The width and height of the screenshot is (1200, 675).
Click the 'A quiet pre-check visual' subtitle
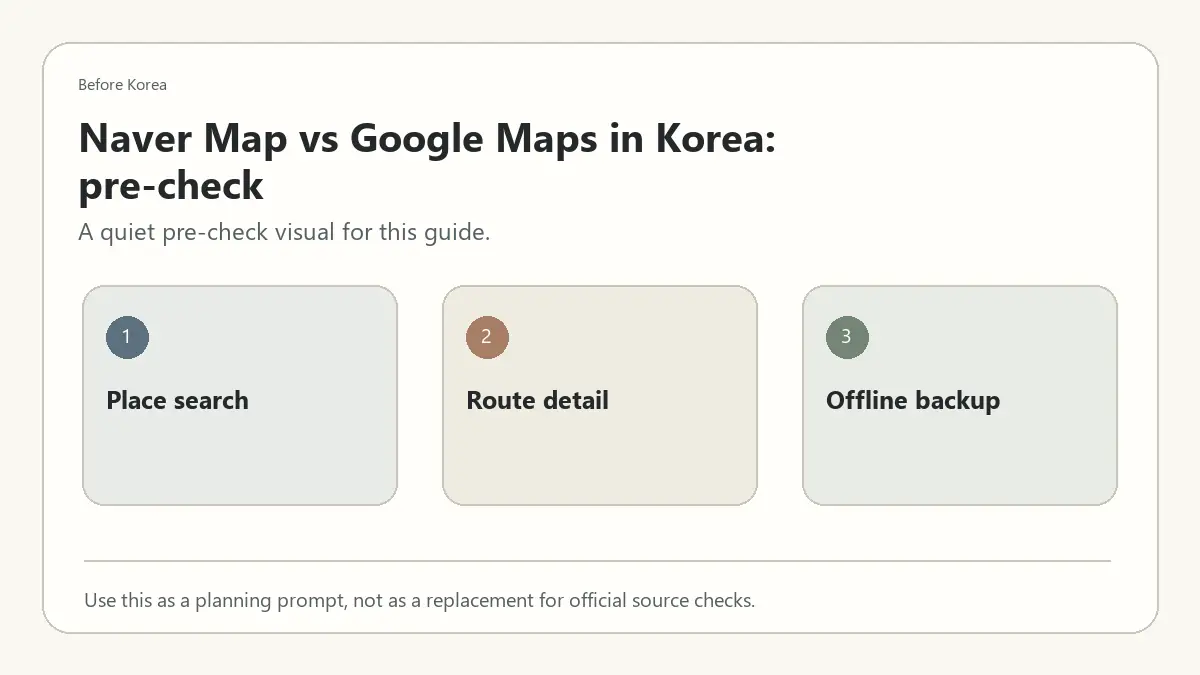click(x=284, y=233)
